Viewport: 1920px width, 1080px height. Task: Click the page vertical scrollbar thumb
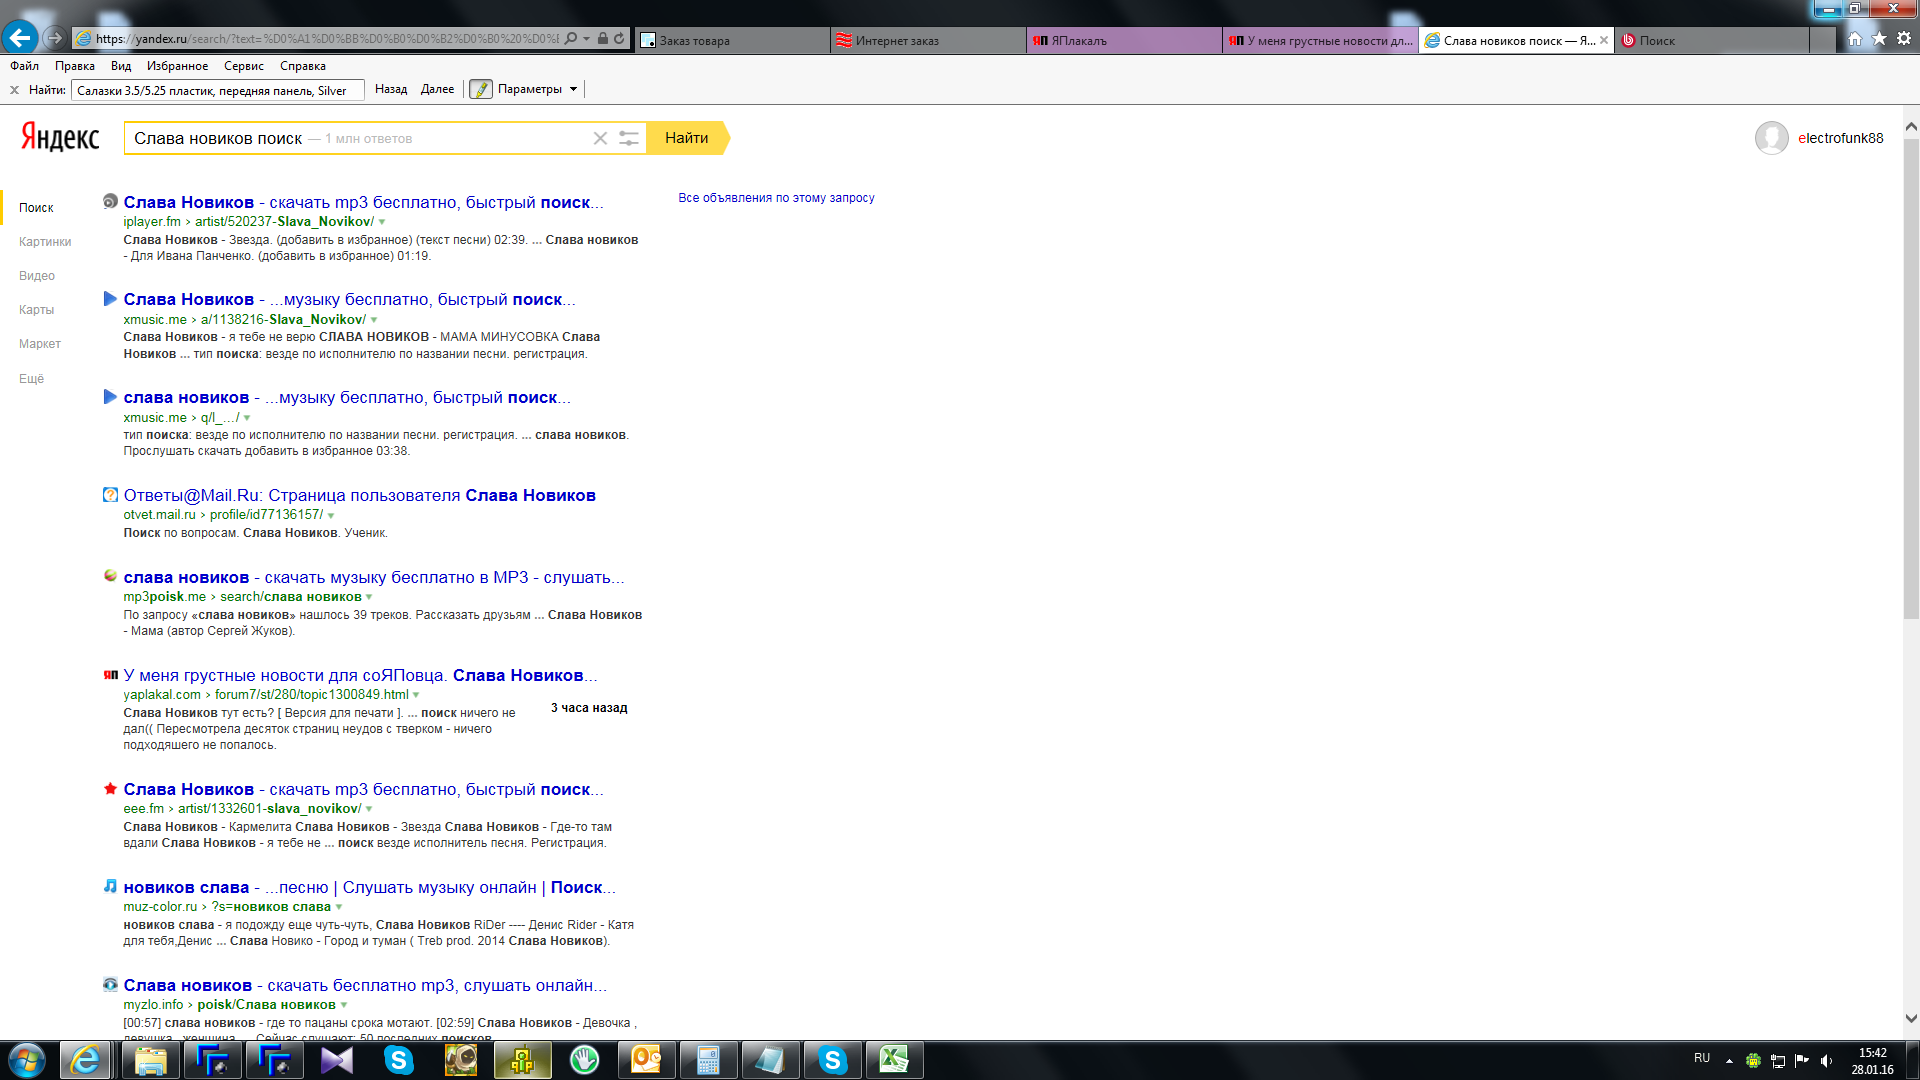point(1911,380)
